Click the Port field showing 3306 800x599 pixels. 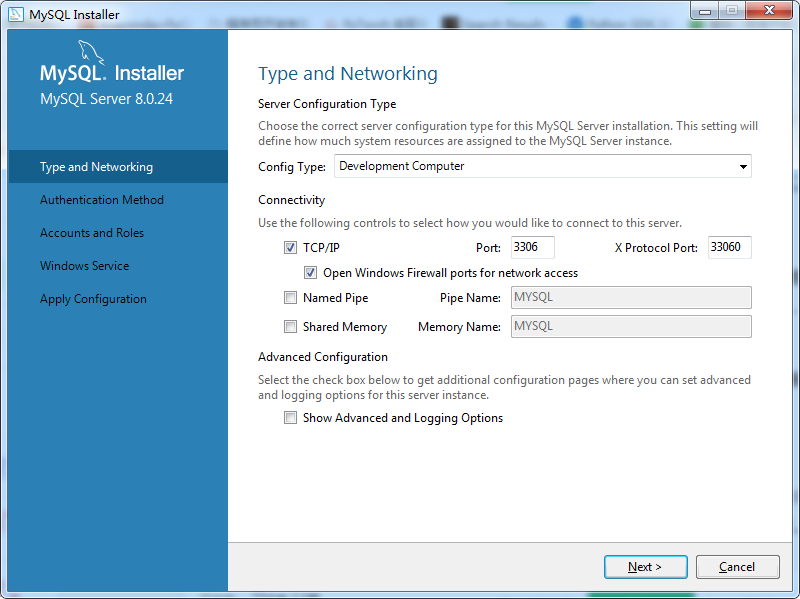[533, 247]
